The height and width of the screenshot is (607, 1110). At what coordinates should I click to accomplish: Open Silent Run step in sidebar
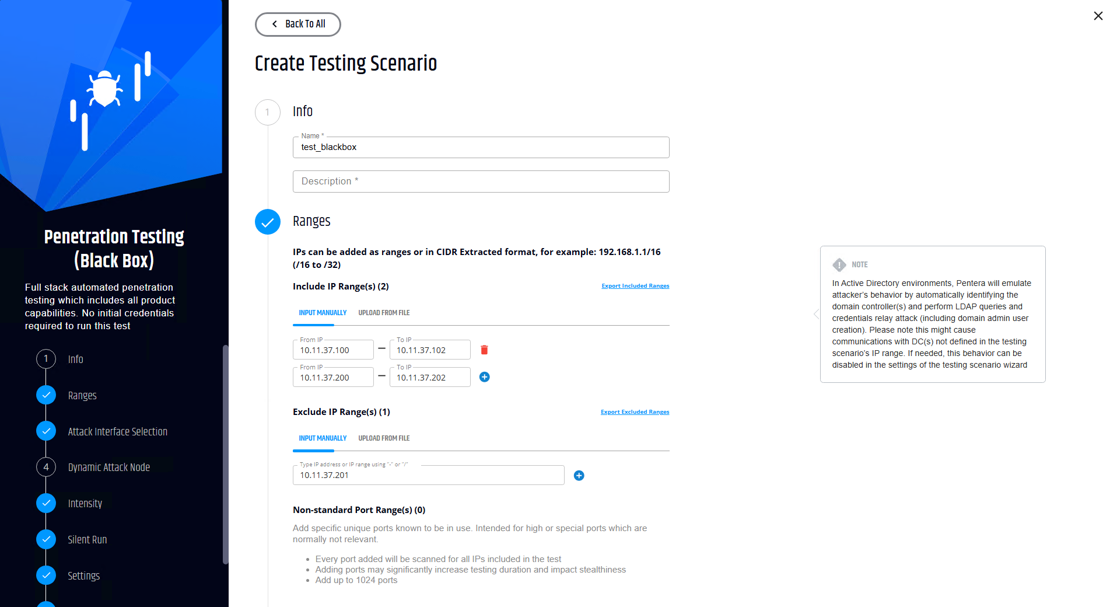[87, 539]
